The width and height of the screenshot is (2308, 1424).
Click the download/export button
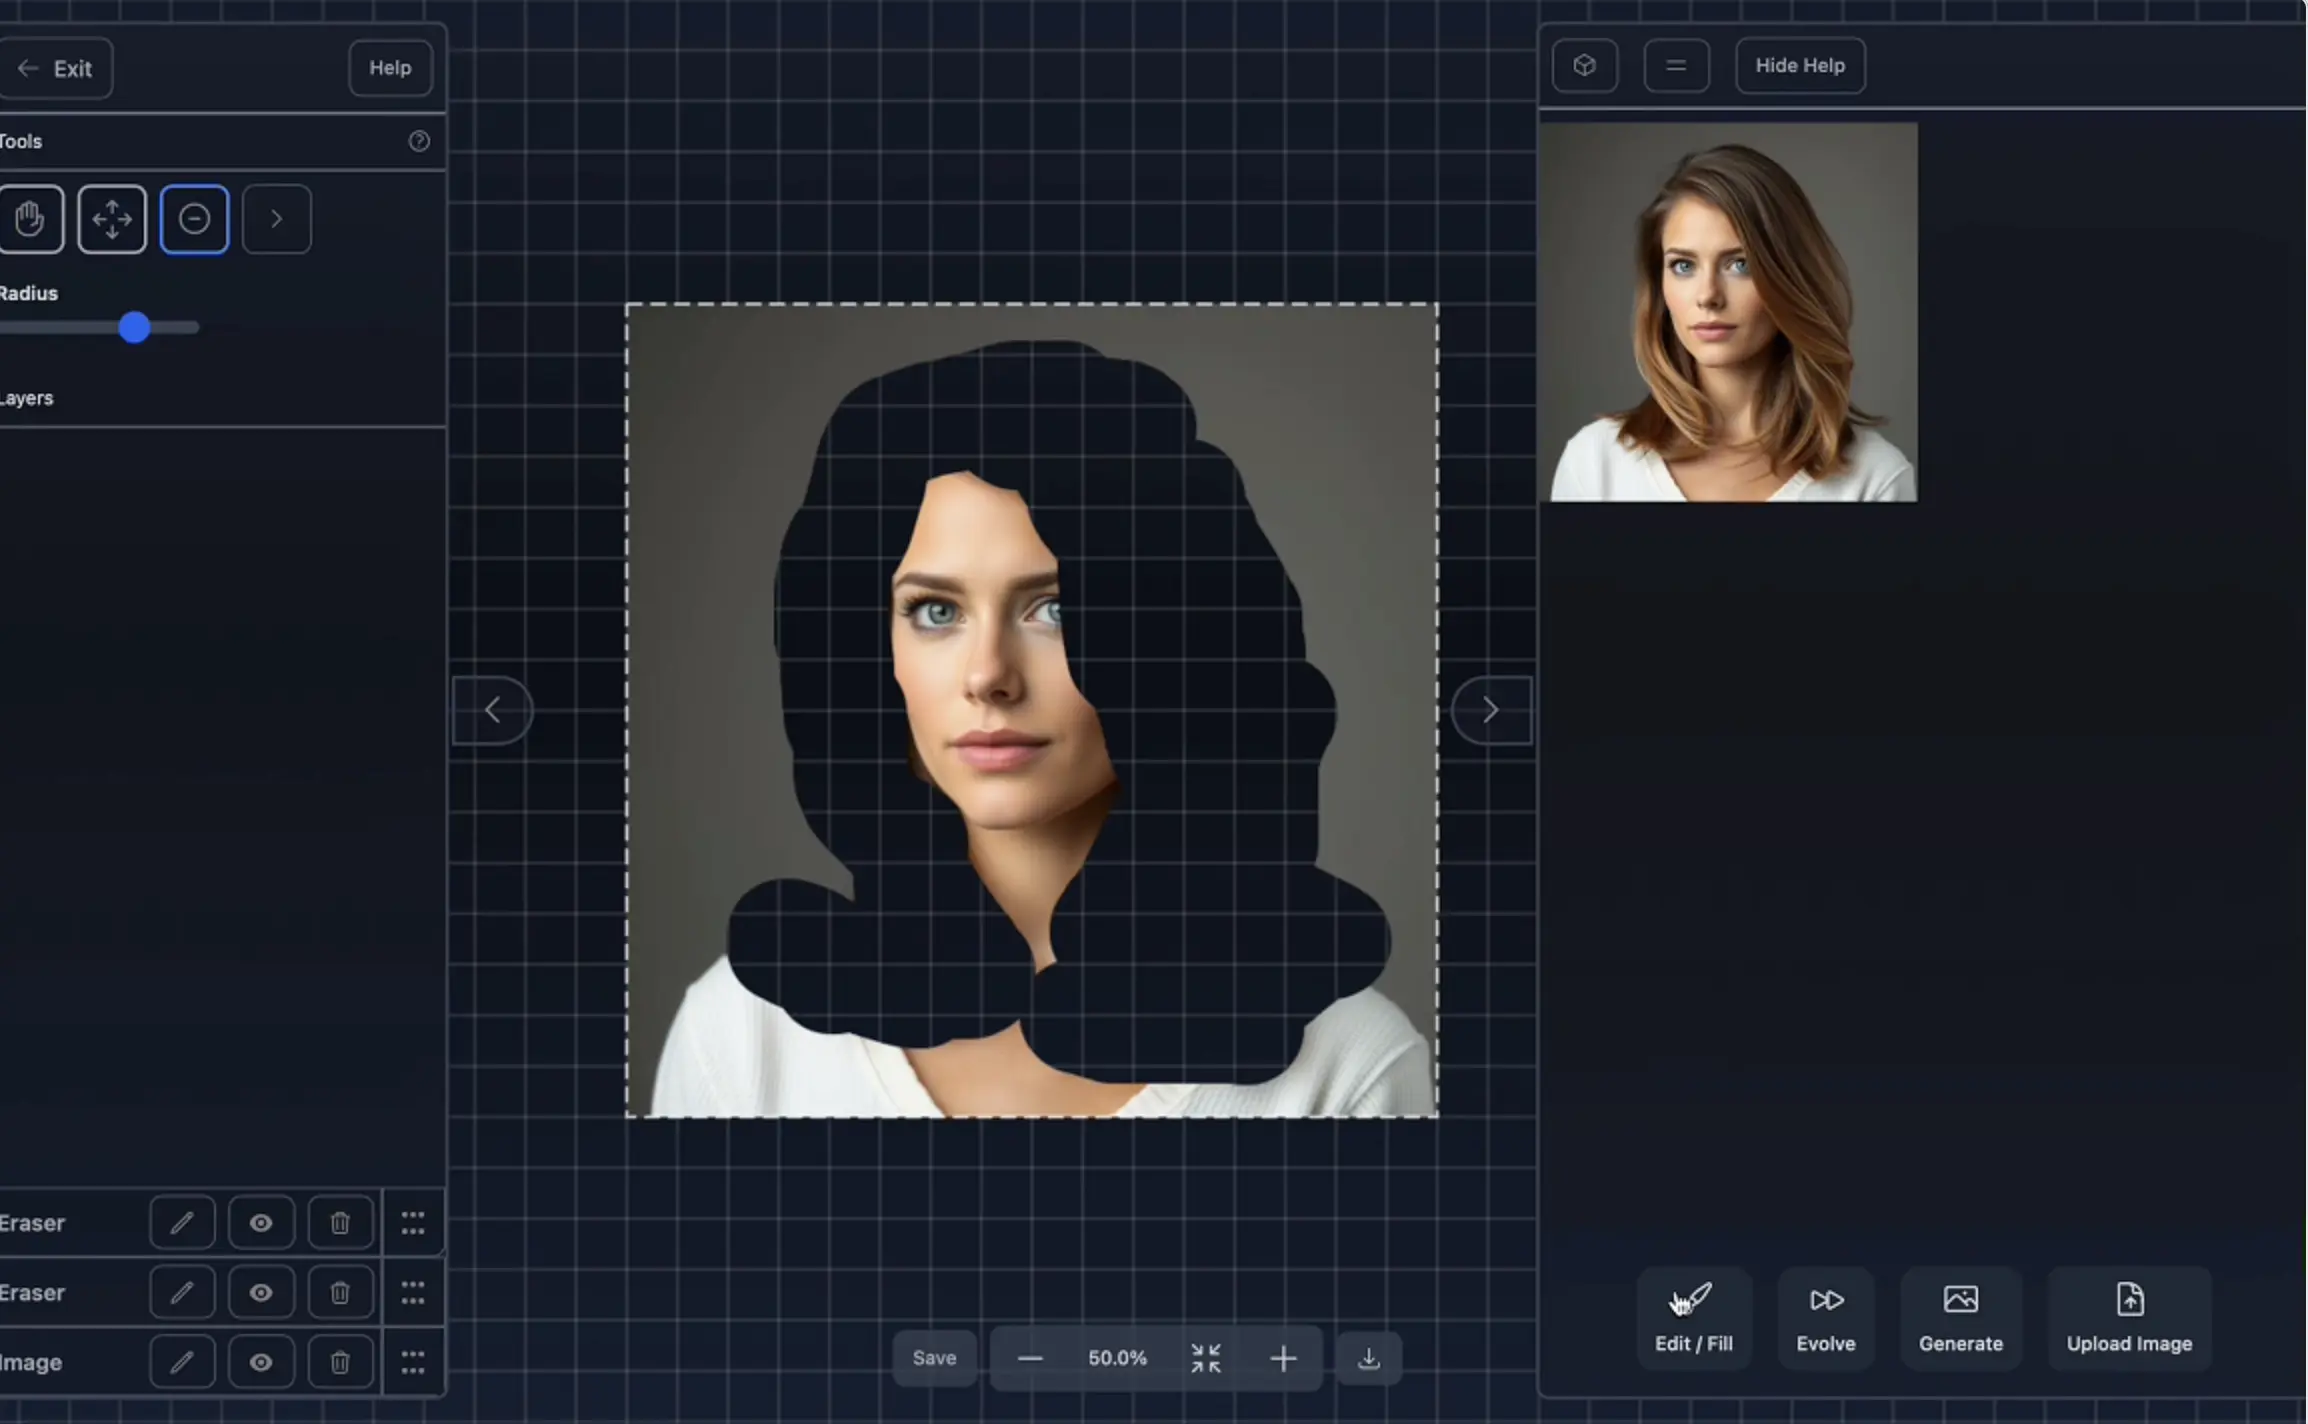(1368, 1356)
